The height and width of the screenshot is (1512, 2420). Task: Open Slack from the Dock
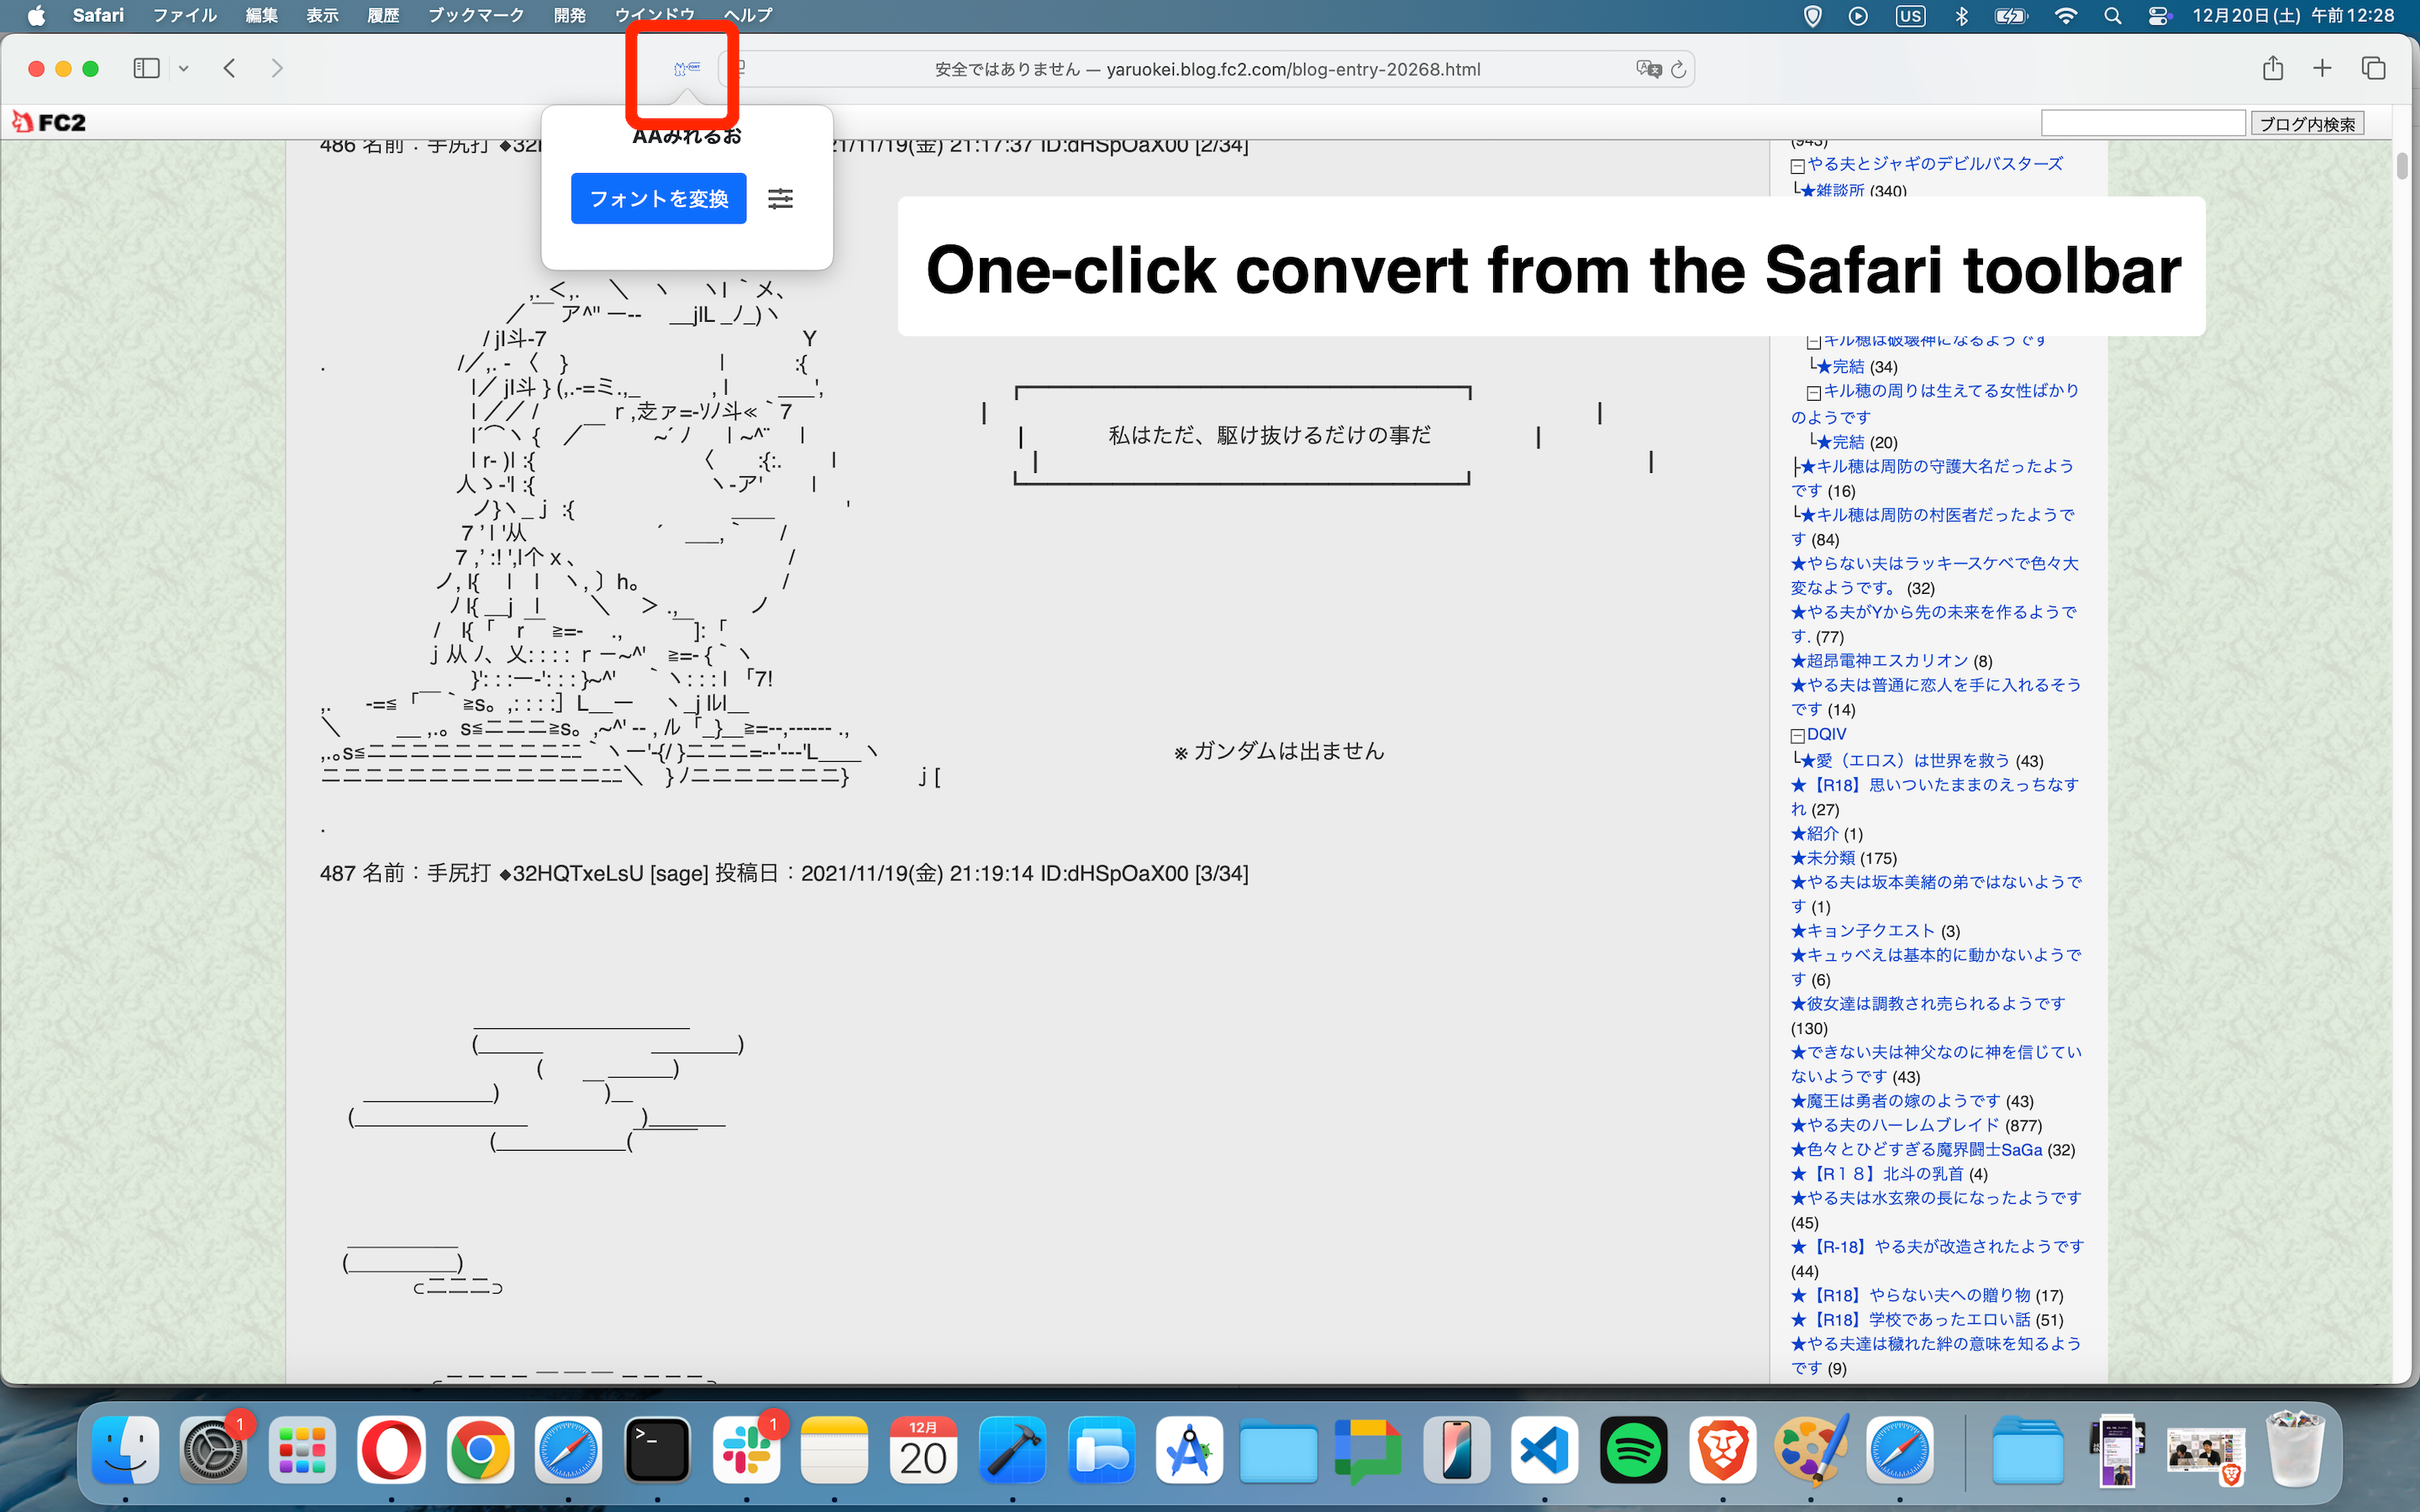[746, 1449]
